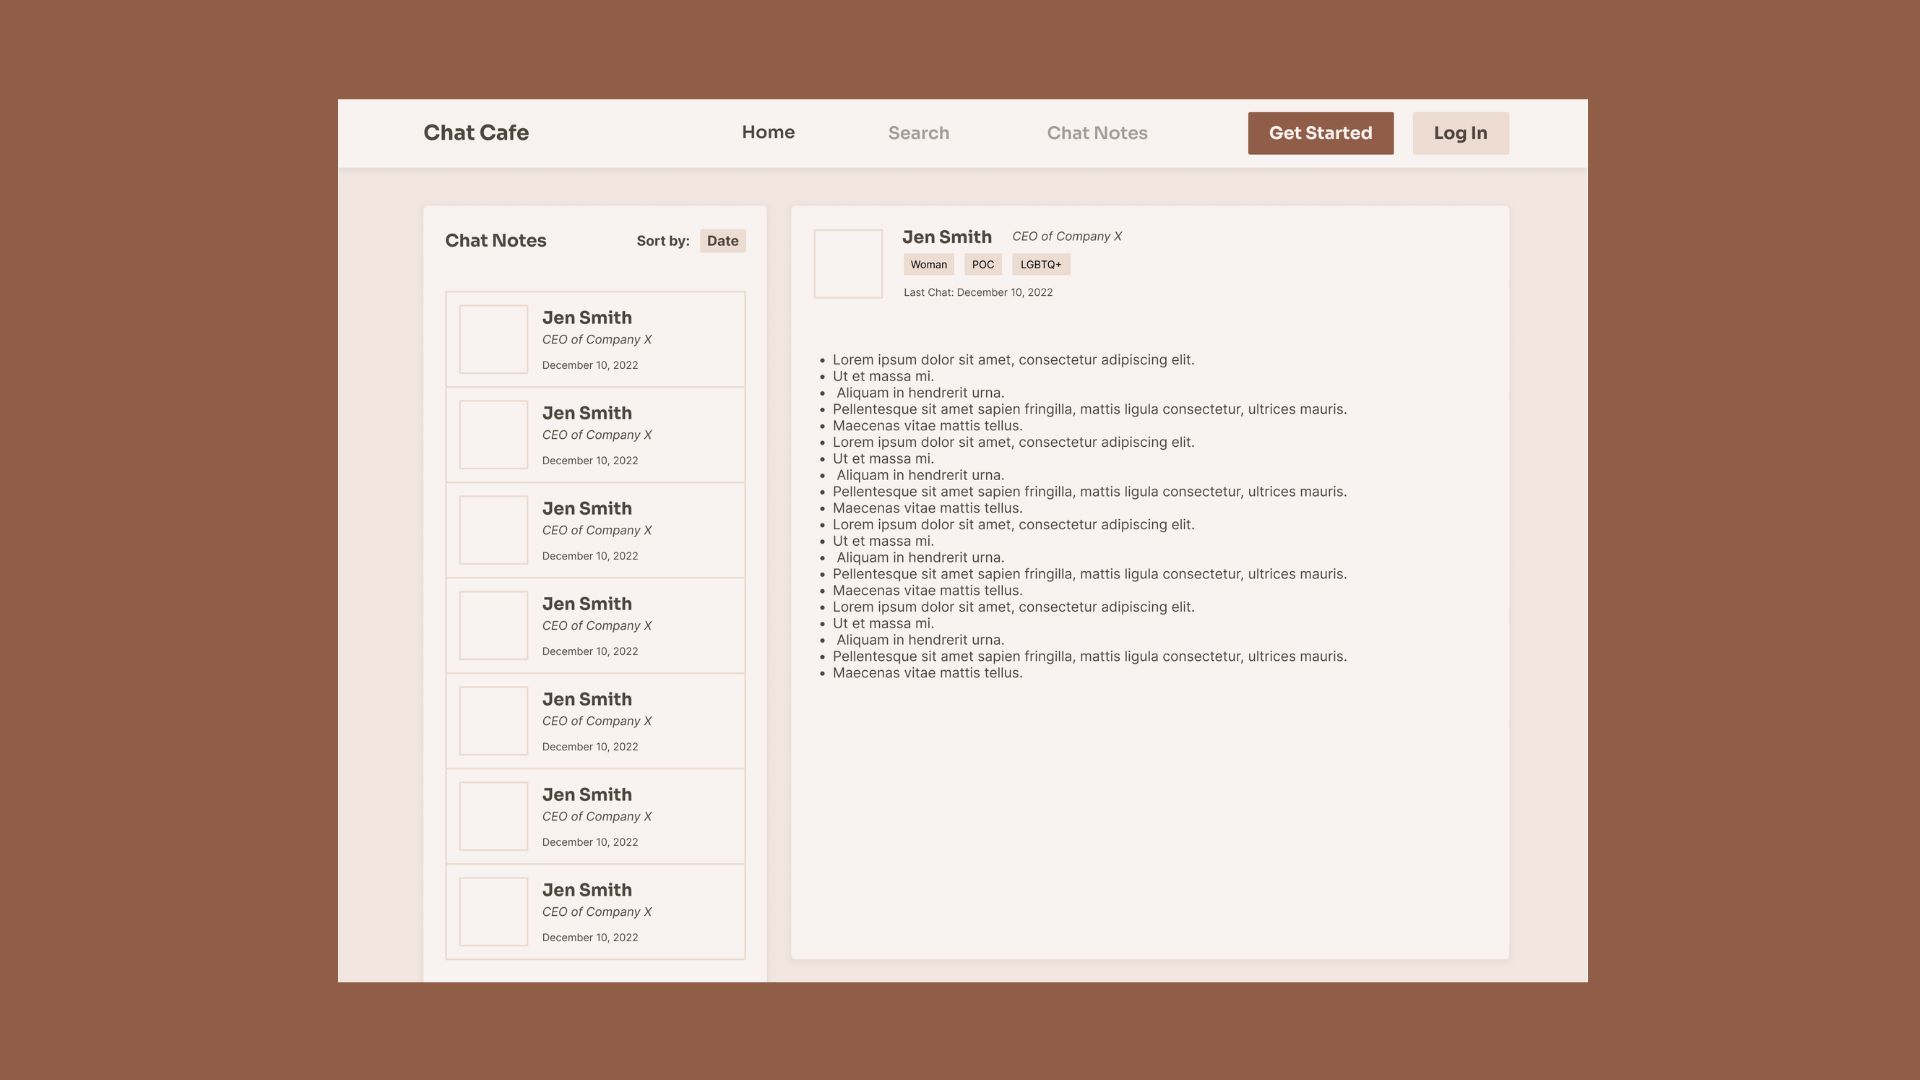Click second Jen Smith avatar thumbnail in list

coord(493,435)
